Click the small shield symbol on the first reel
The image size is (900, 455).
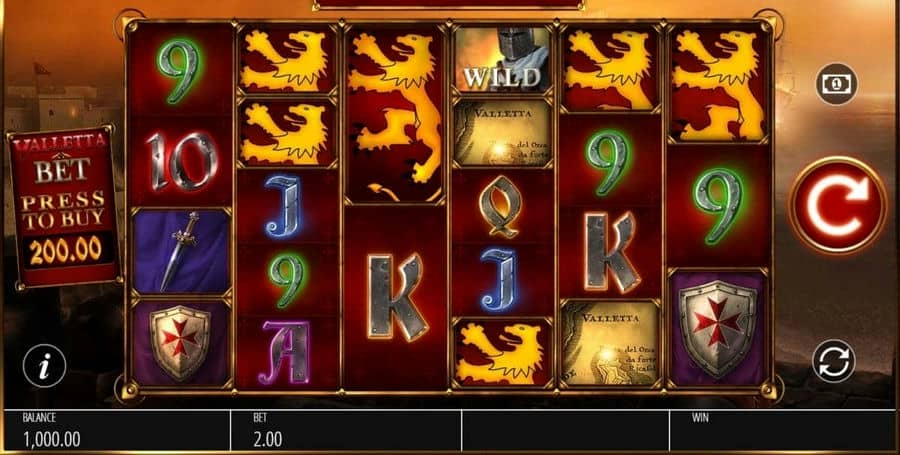click(180, 343)
